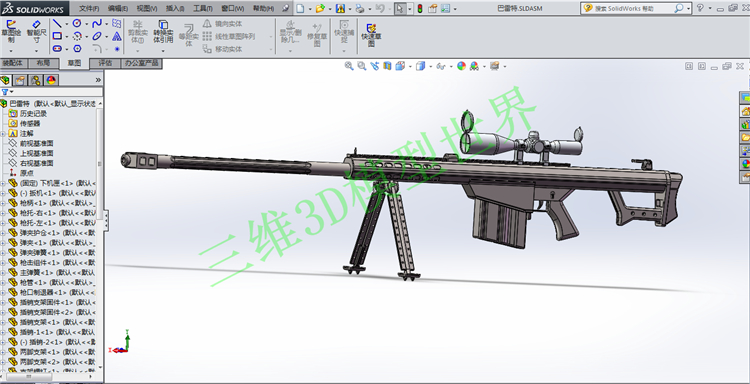Open the 视图(V) menu
Viewport: 750px width, 384px height.
pyautogui.click(x=147, y=8)
